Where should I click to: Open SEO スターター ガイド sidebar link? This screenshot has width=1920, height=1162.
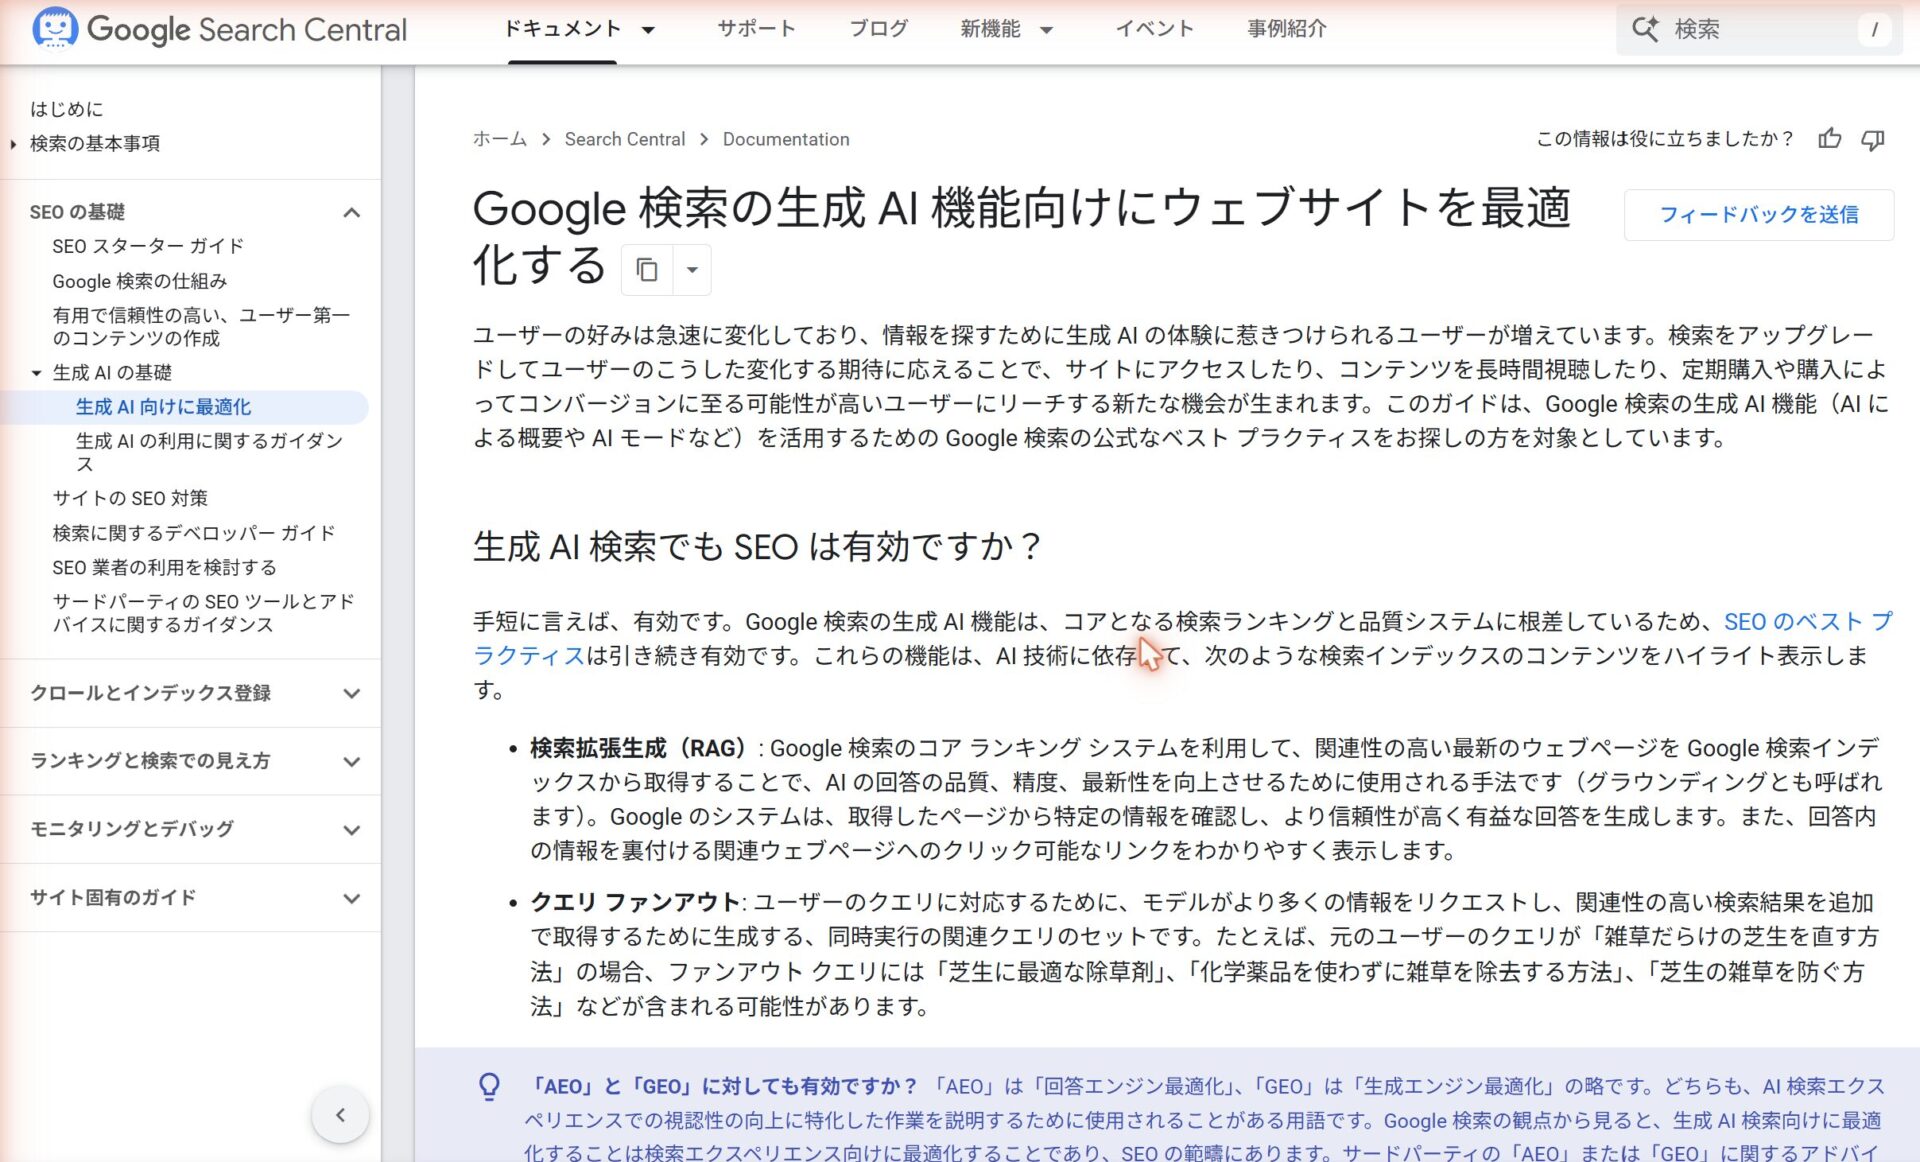(148, 246)
